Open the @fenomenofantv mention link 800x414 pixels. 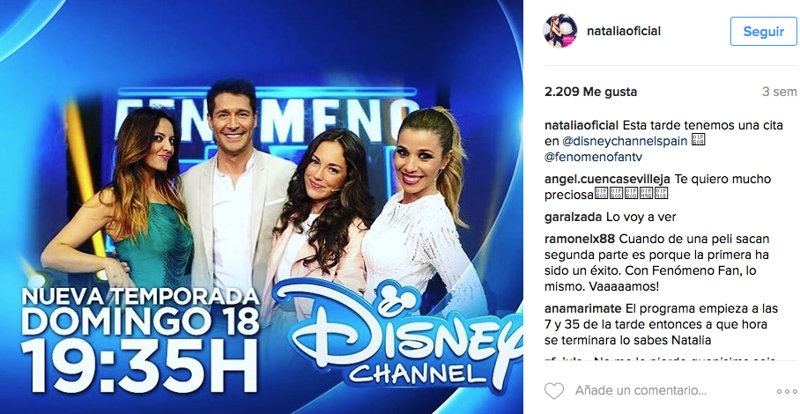pos(585,158)
